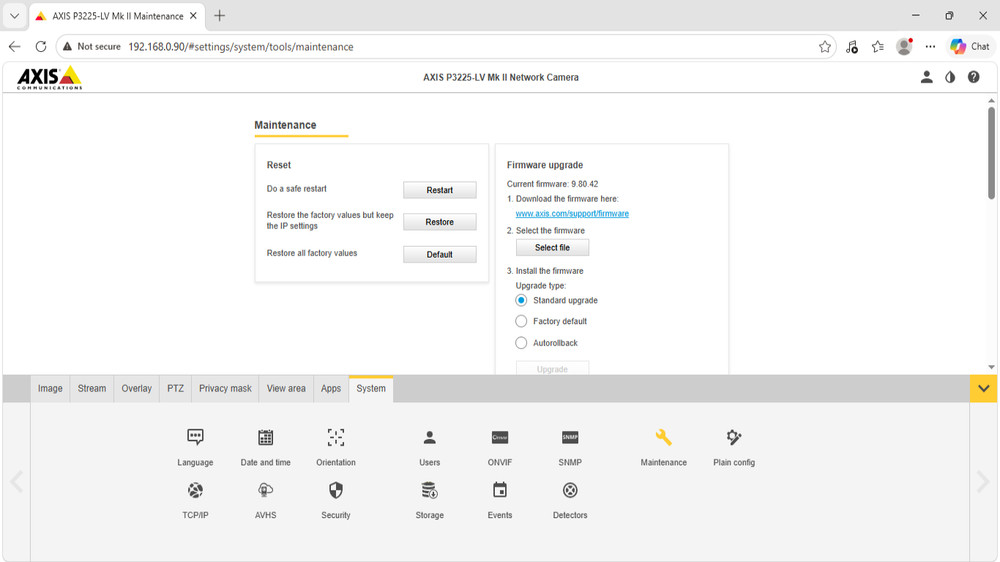Collapse settings panel with yellow chevron
1000x562 pixels.
coord(983,388)
